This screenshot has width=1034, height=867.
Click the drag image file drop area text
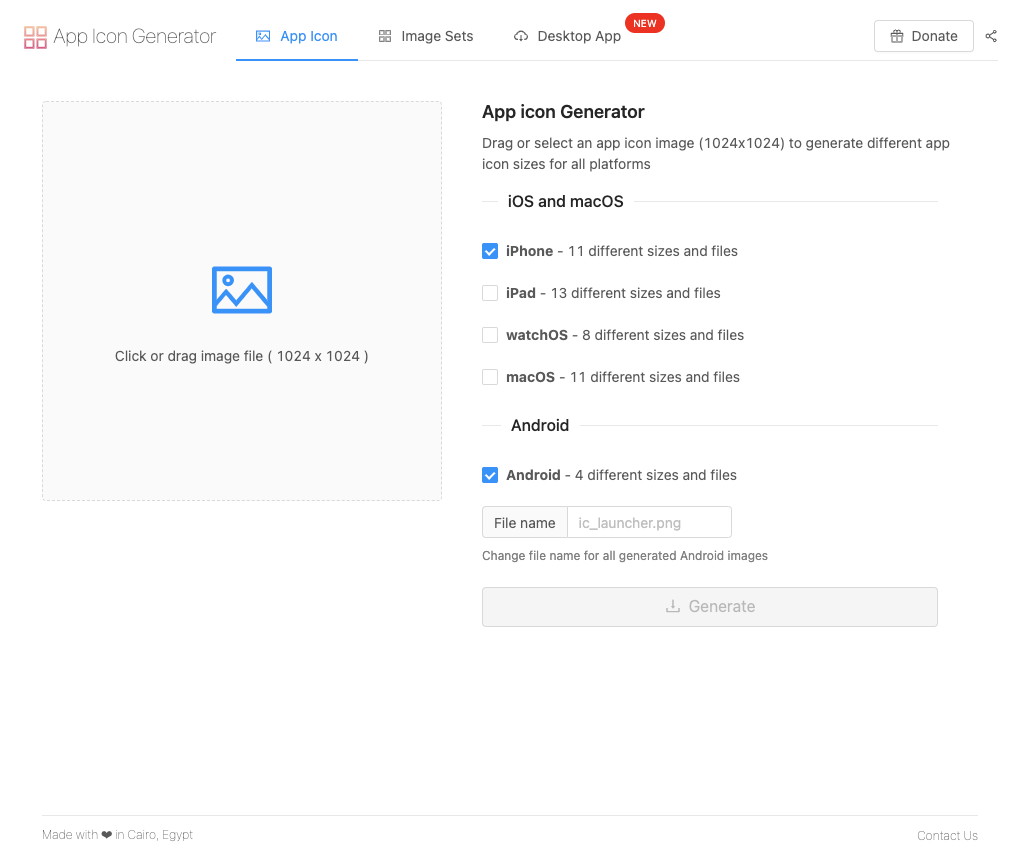(x=241, y=356)
